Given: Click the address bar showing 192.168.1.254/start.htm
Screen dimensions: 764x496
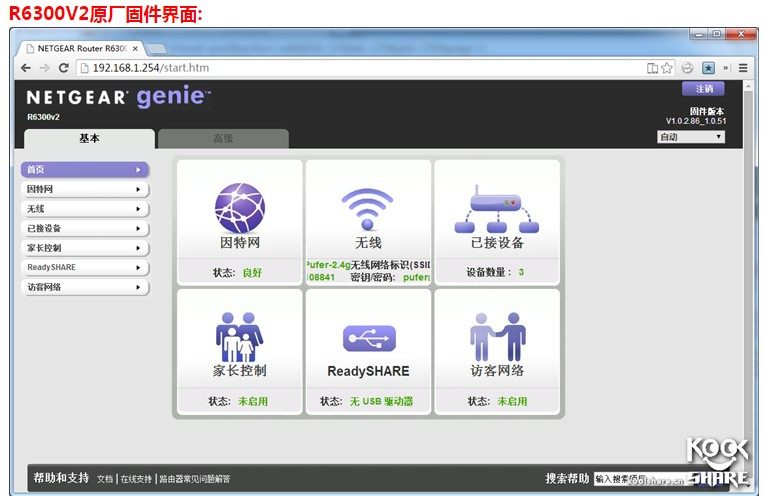Looking at the screenshot, I should 361,68.
